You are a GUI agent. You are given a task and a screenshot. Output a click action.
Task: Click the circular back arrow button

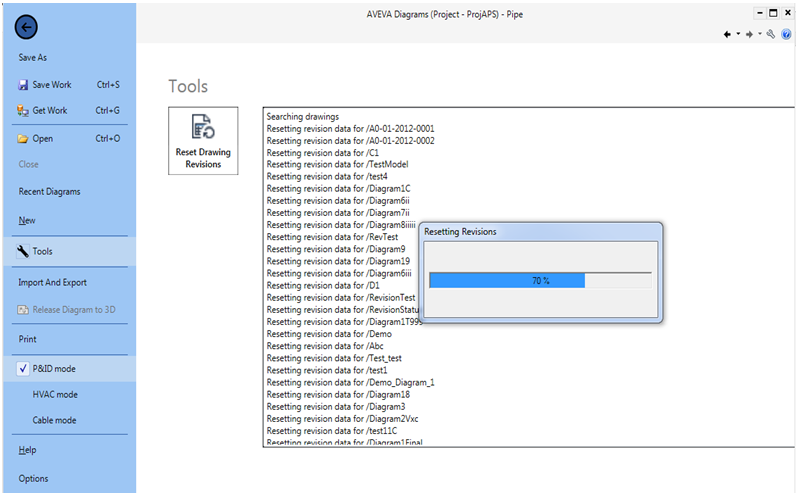pos(26,27)
